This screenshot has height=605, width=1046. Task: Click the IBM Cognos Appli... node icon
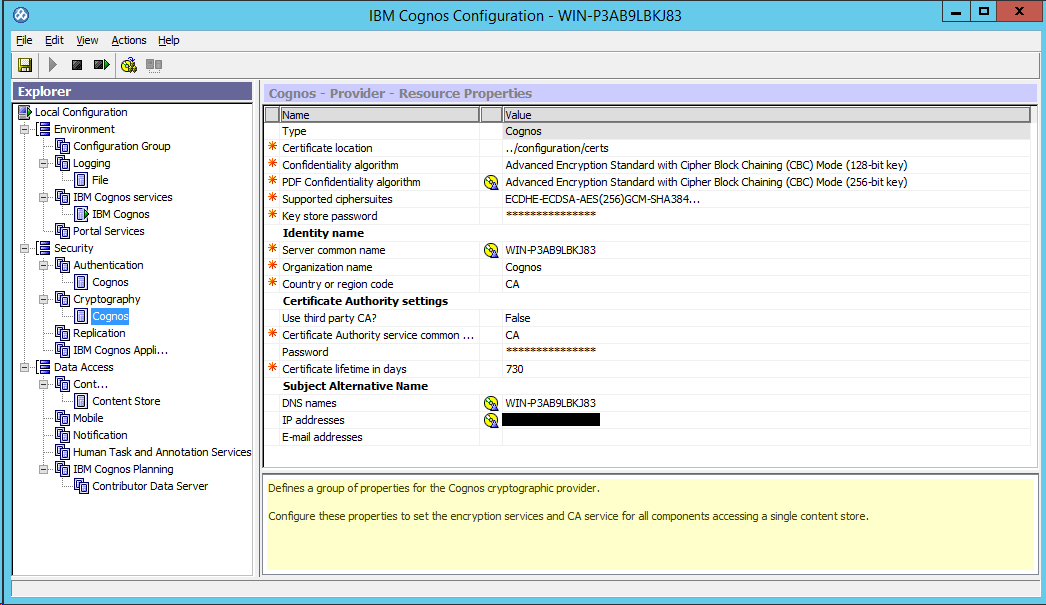(63, 350)
